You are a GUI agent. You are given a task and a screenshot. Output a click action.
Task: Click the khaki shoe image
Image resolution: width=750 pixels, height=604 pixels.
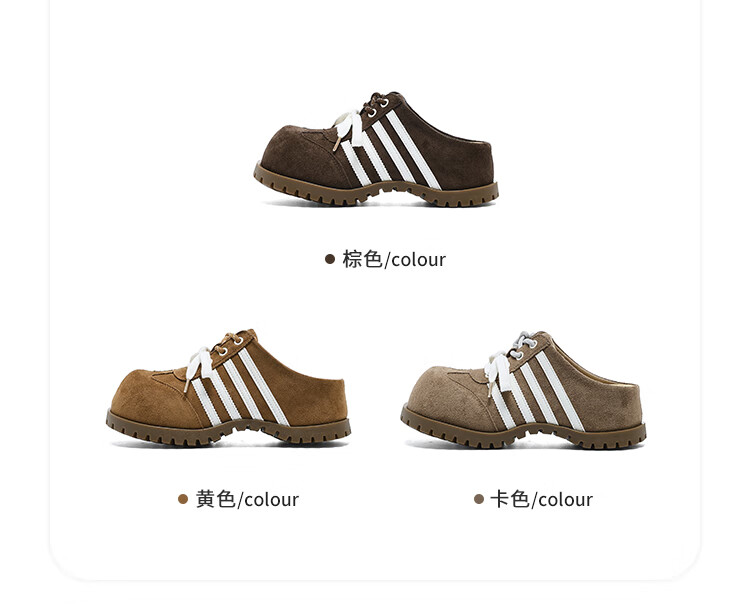523,389
